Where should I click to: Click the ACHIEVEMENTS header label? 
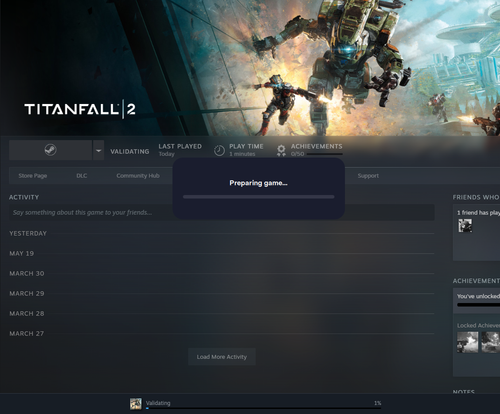click(x=316, y=146)
